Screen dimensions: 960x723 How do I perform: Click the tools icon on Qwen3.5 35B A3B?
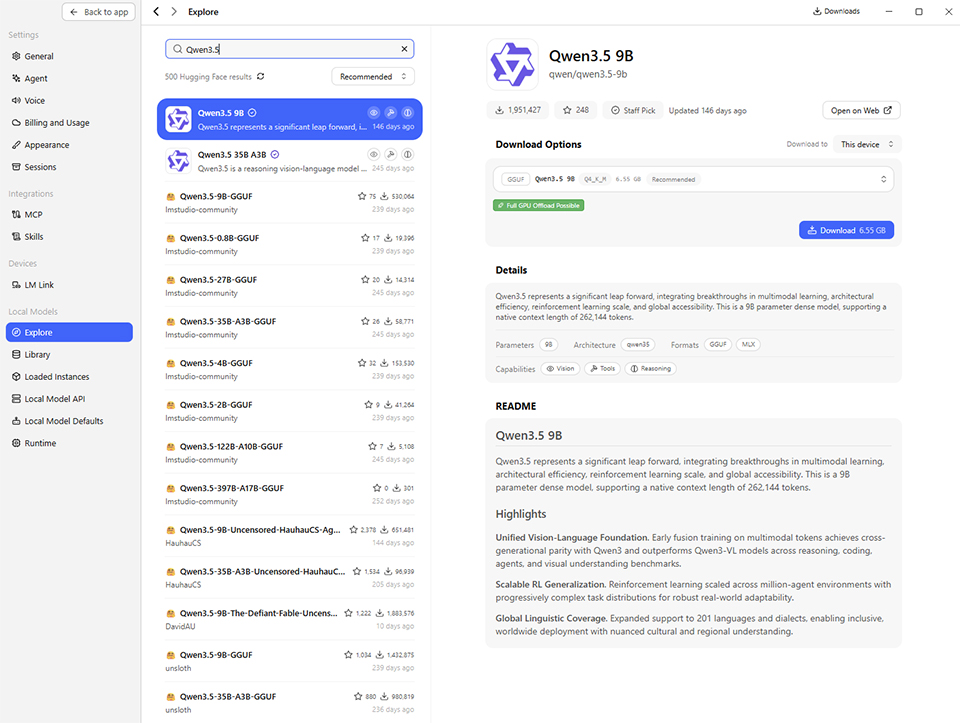391,154
